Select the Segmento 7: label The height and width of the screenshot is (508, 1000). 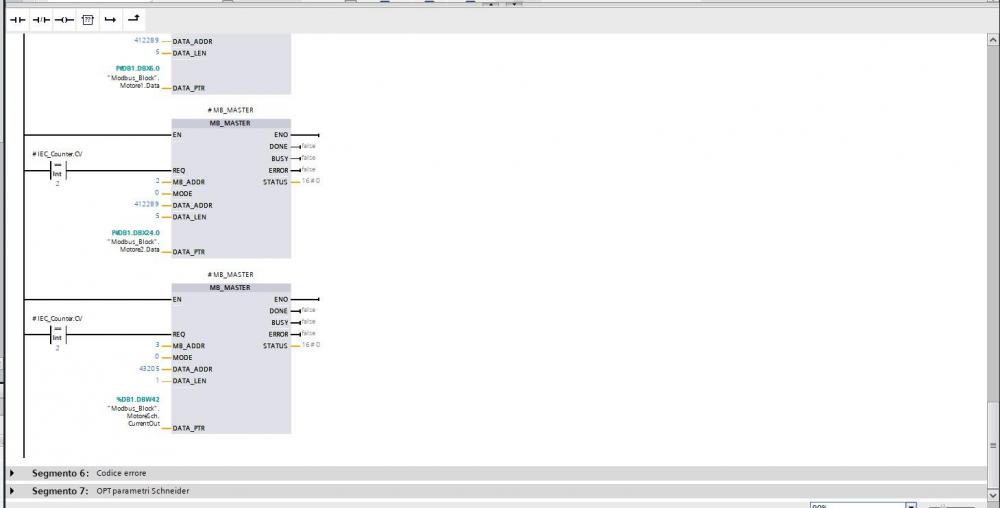61,491
